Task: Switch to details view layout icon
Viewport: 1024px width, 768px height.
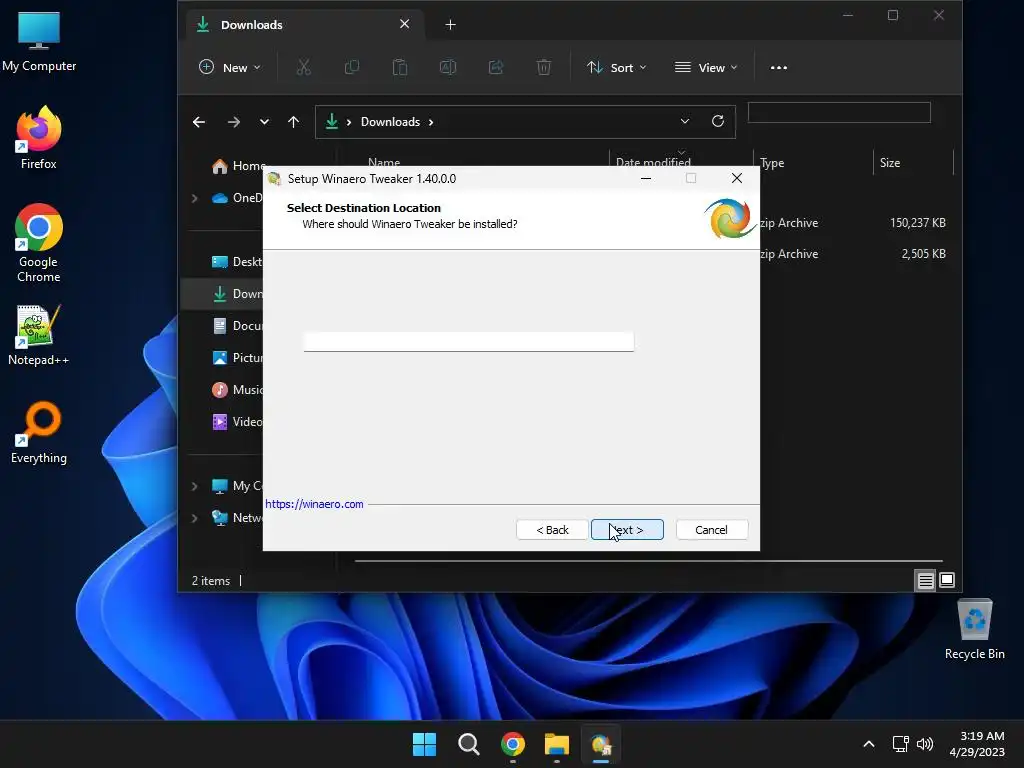Action: tap(925, 580)
